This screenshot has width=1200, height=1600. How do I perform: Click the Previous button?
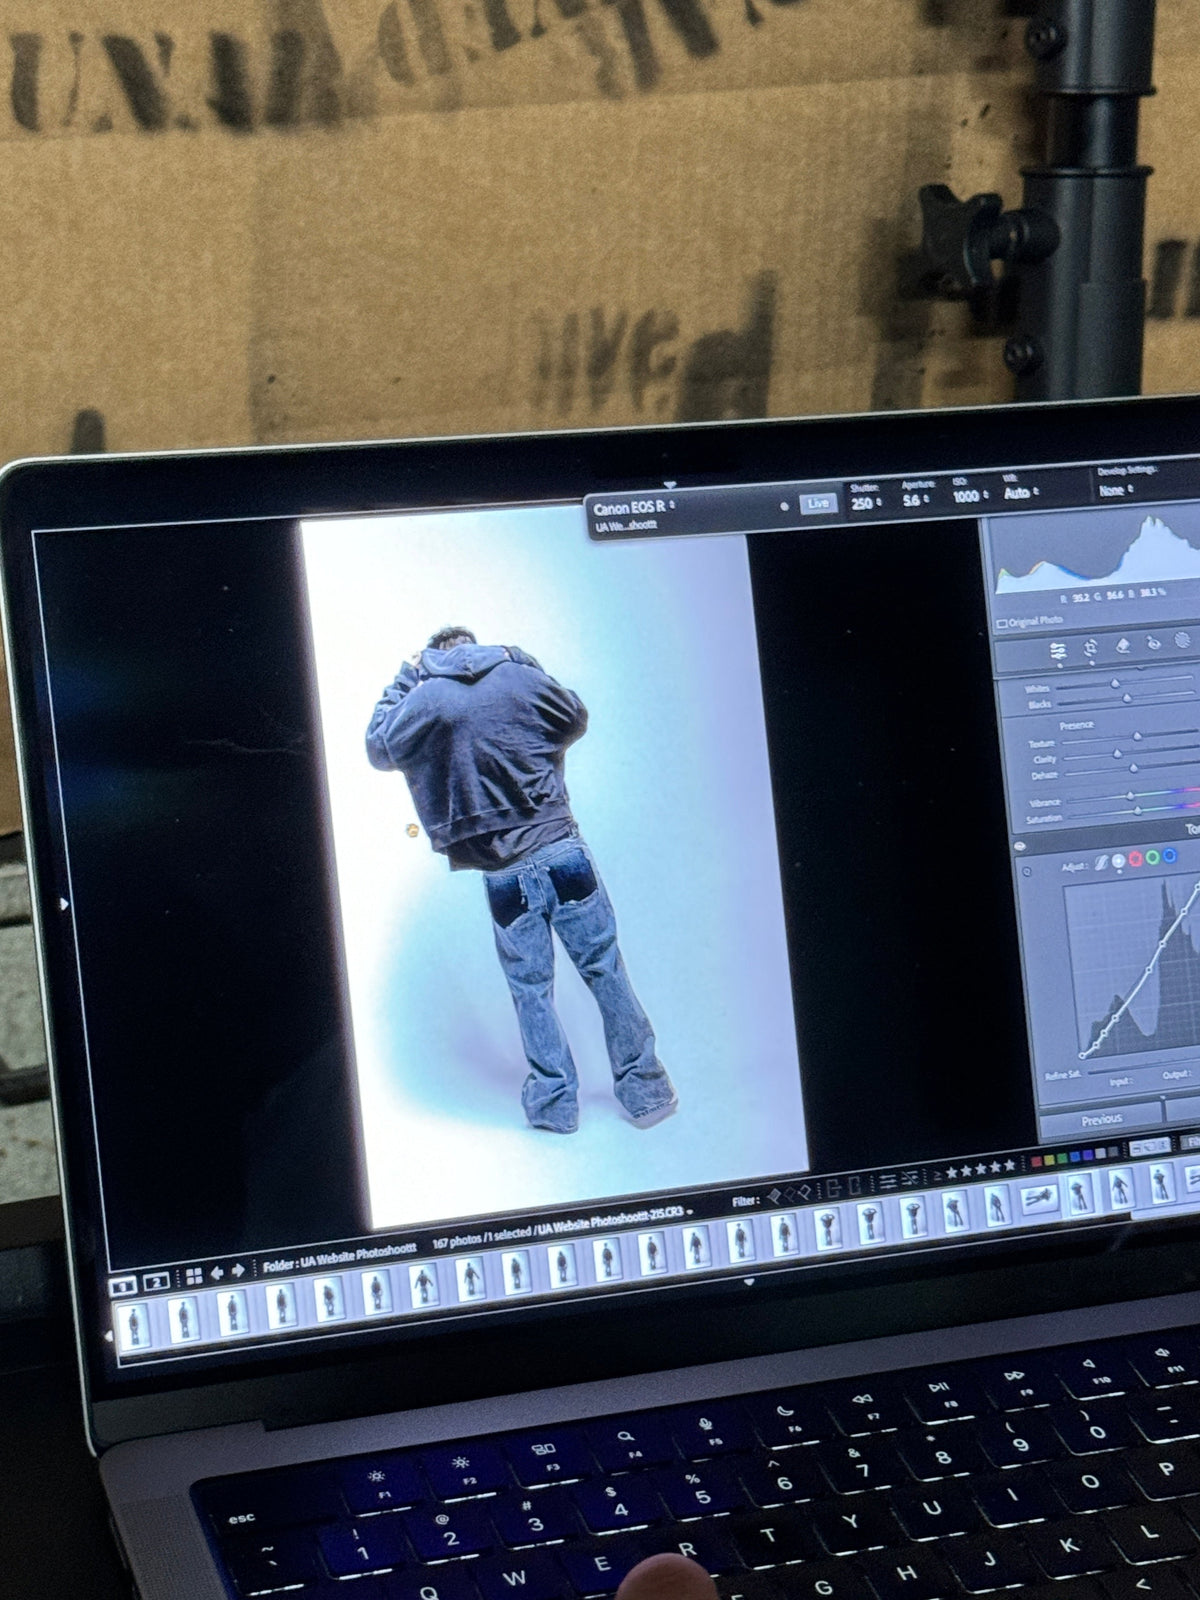(x=1101, y=1120)
